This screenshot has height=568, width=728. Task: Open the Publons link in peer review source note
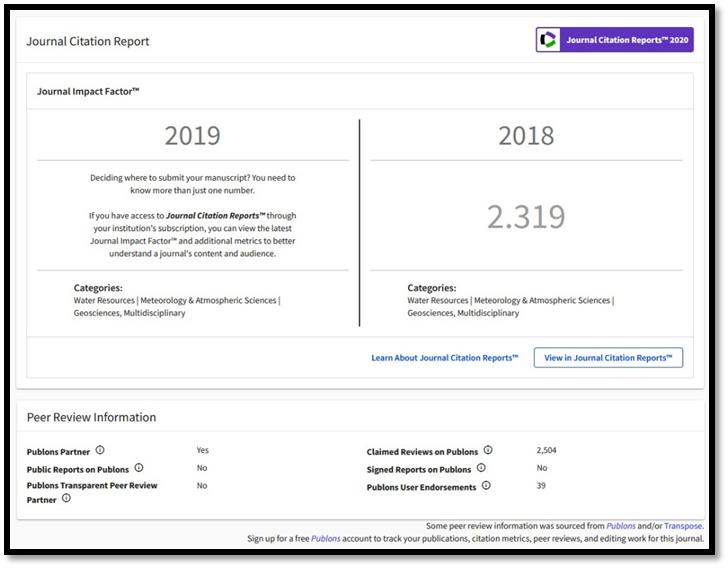(x=621, y=526)
